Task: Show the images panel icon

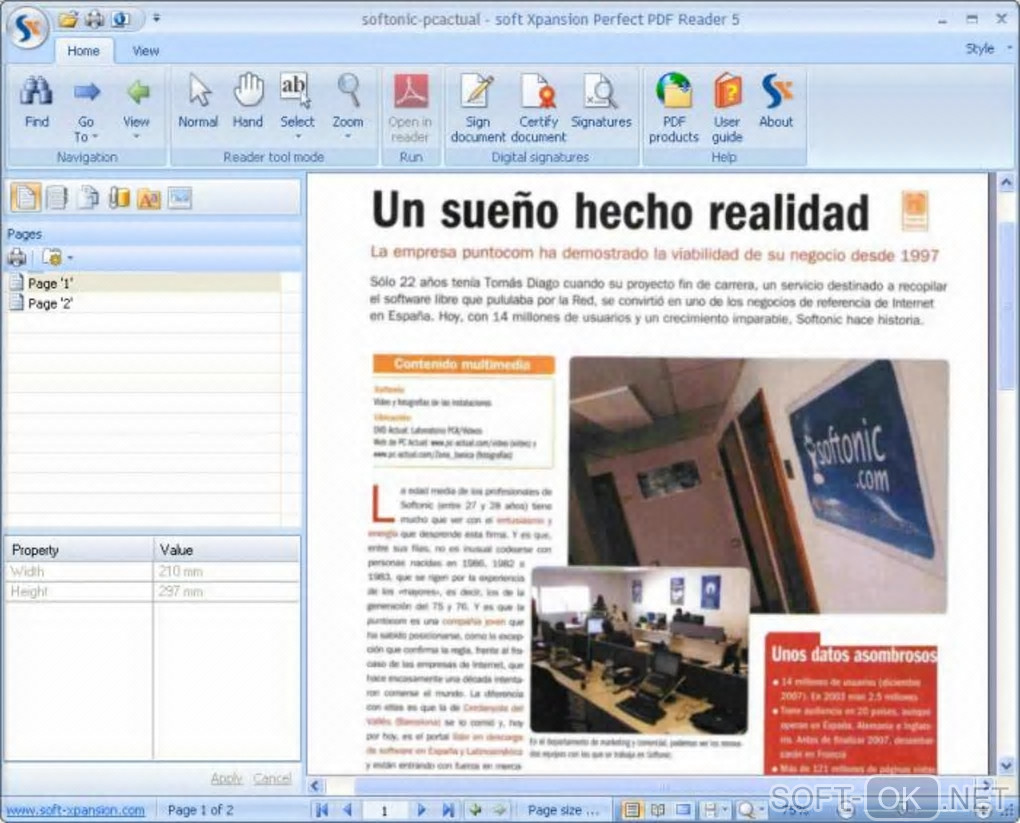Action: tap(180, 198)
